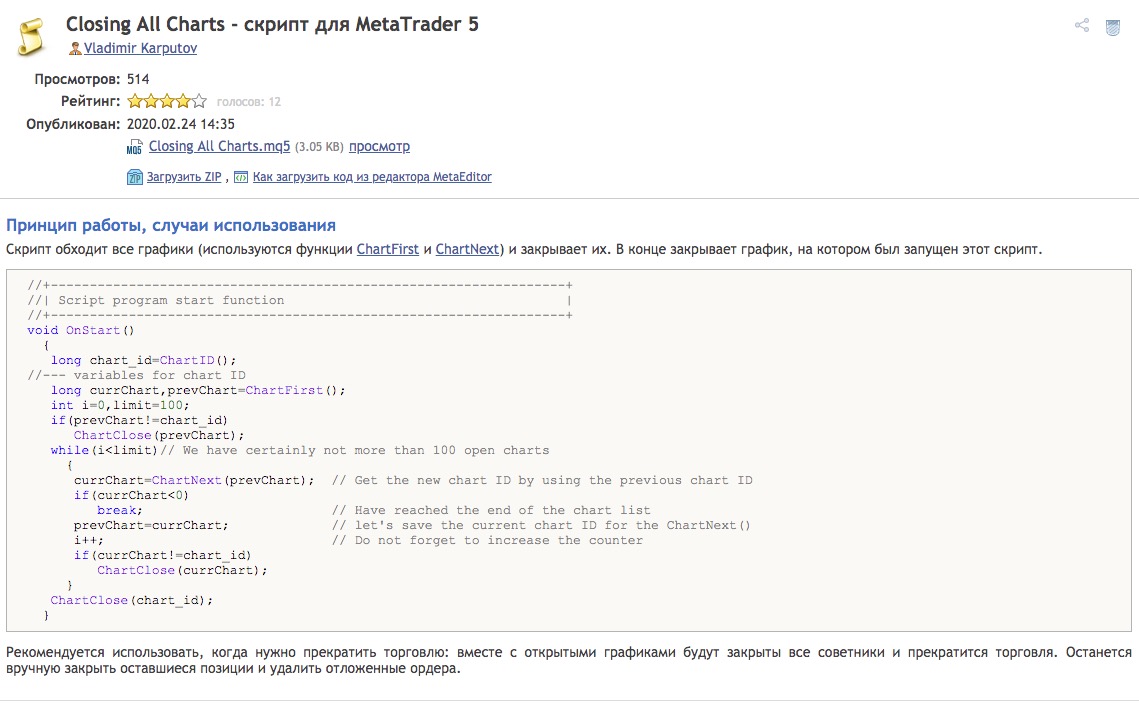
Task: Click the bookmark icon beside share
Action: coord(1112,28)
